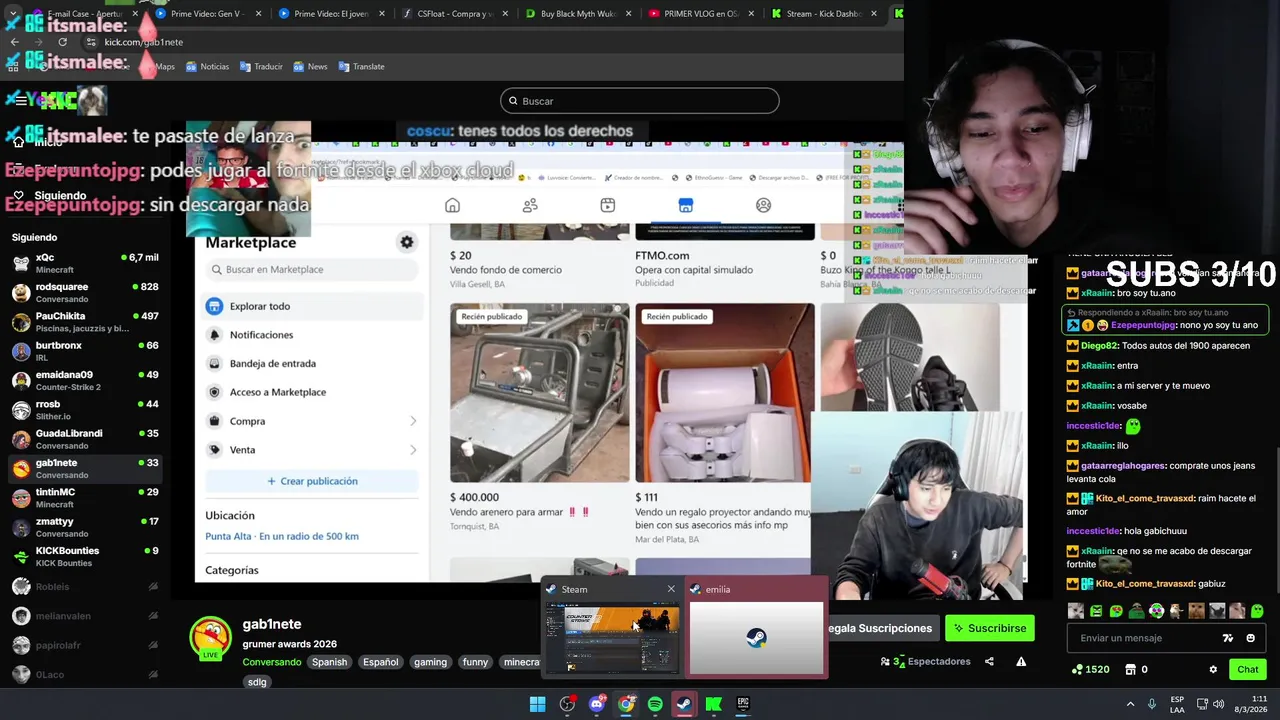Screen dimensions: 1280x720
Task: Close the CSFloat browser tab
Action: [505, 14]
